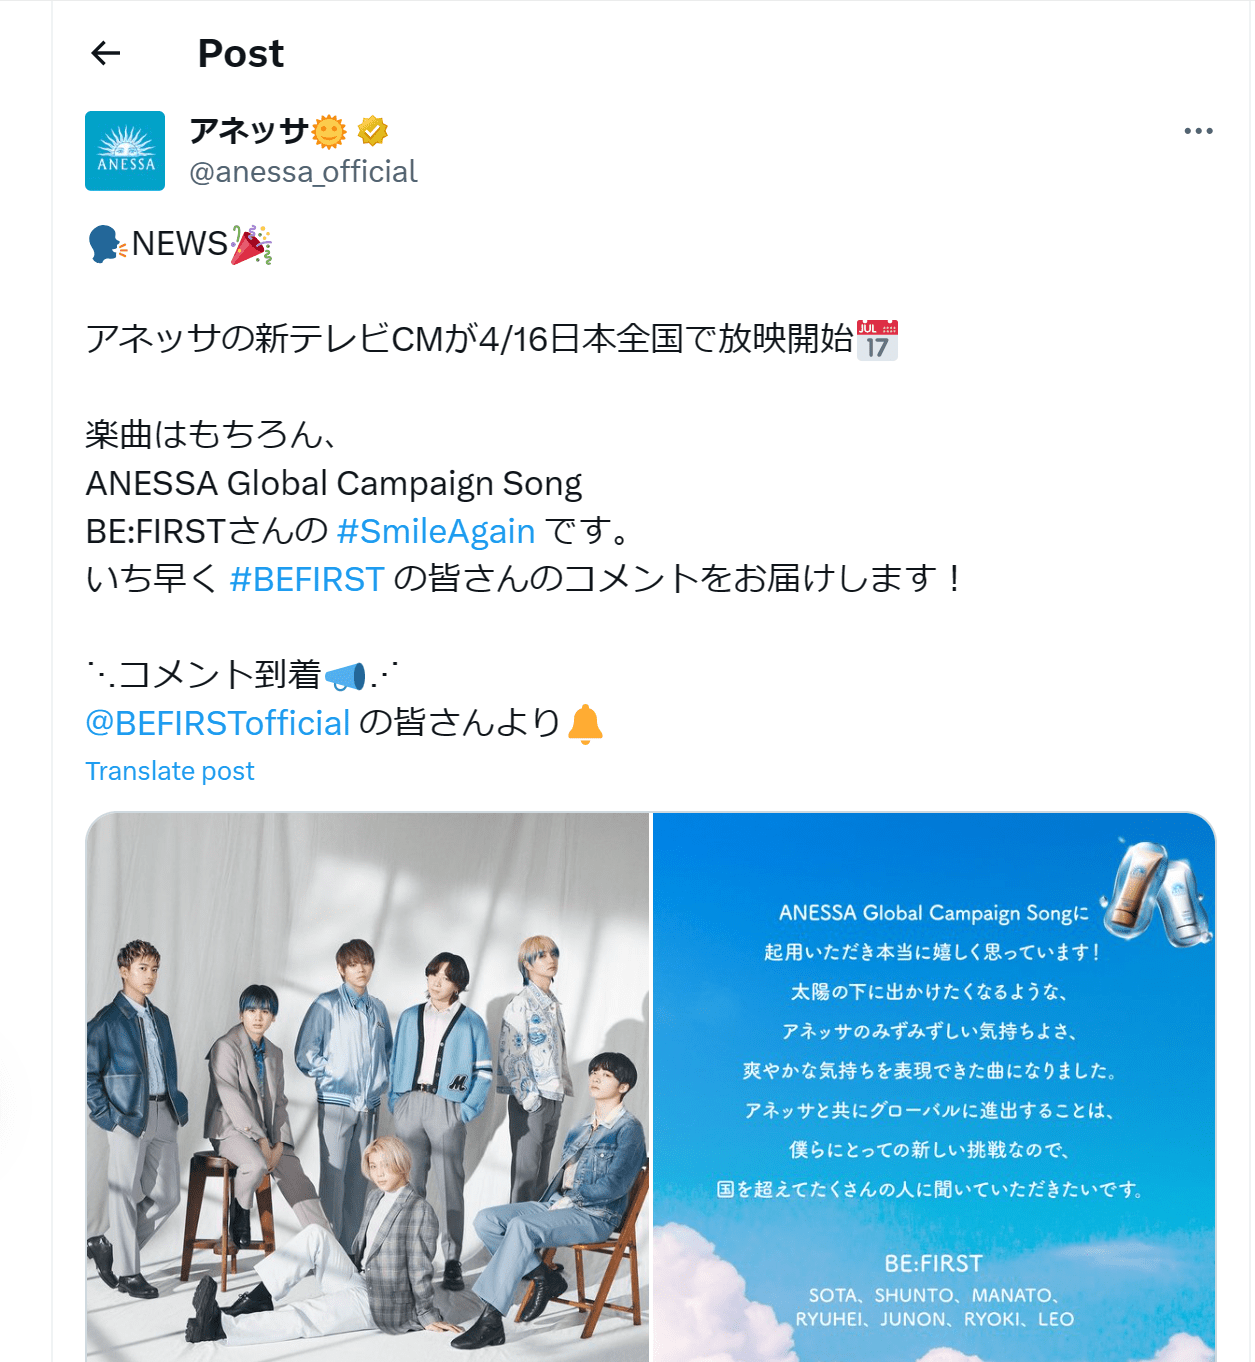Image resolution: width=1255 pixels, height=1362 pixels.
Task: Click the party popper emoji after NEWS
Action: (252, 245)
